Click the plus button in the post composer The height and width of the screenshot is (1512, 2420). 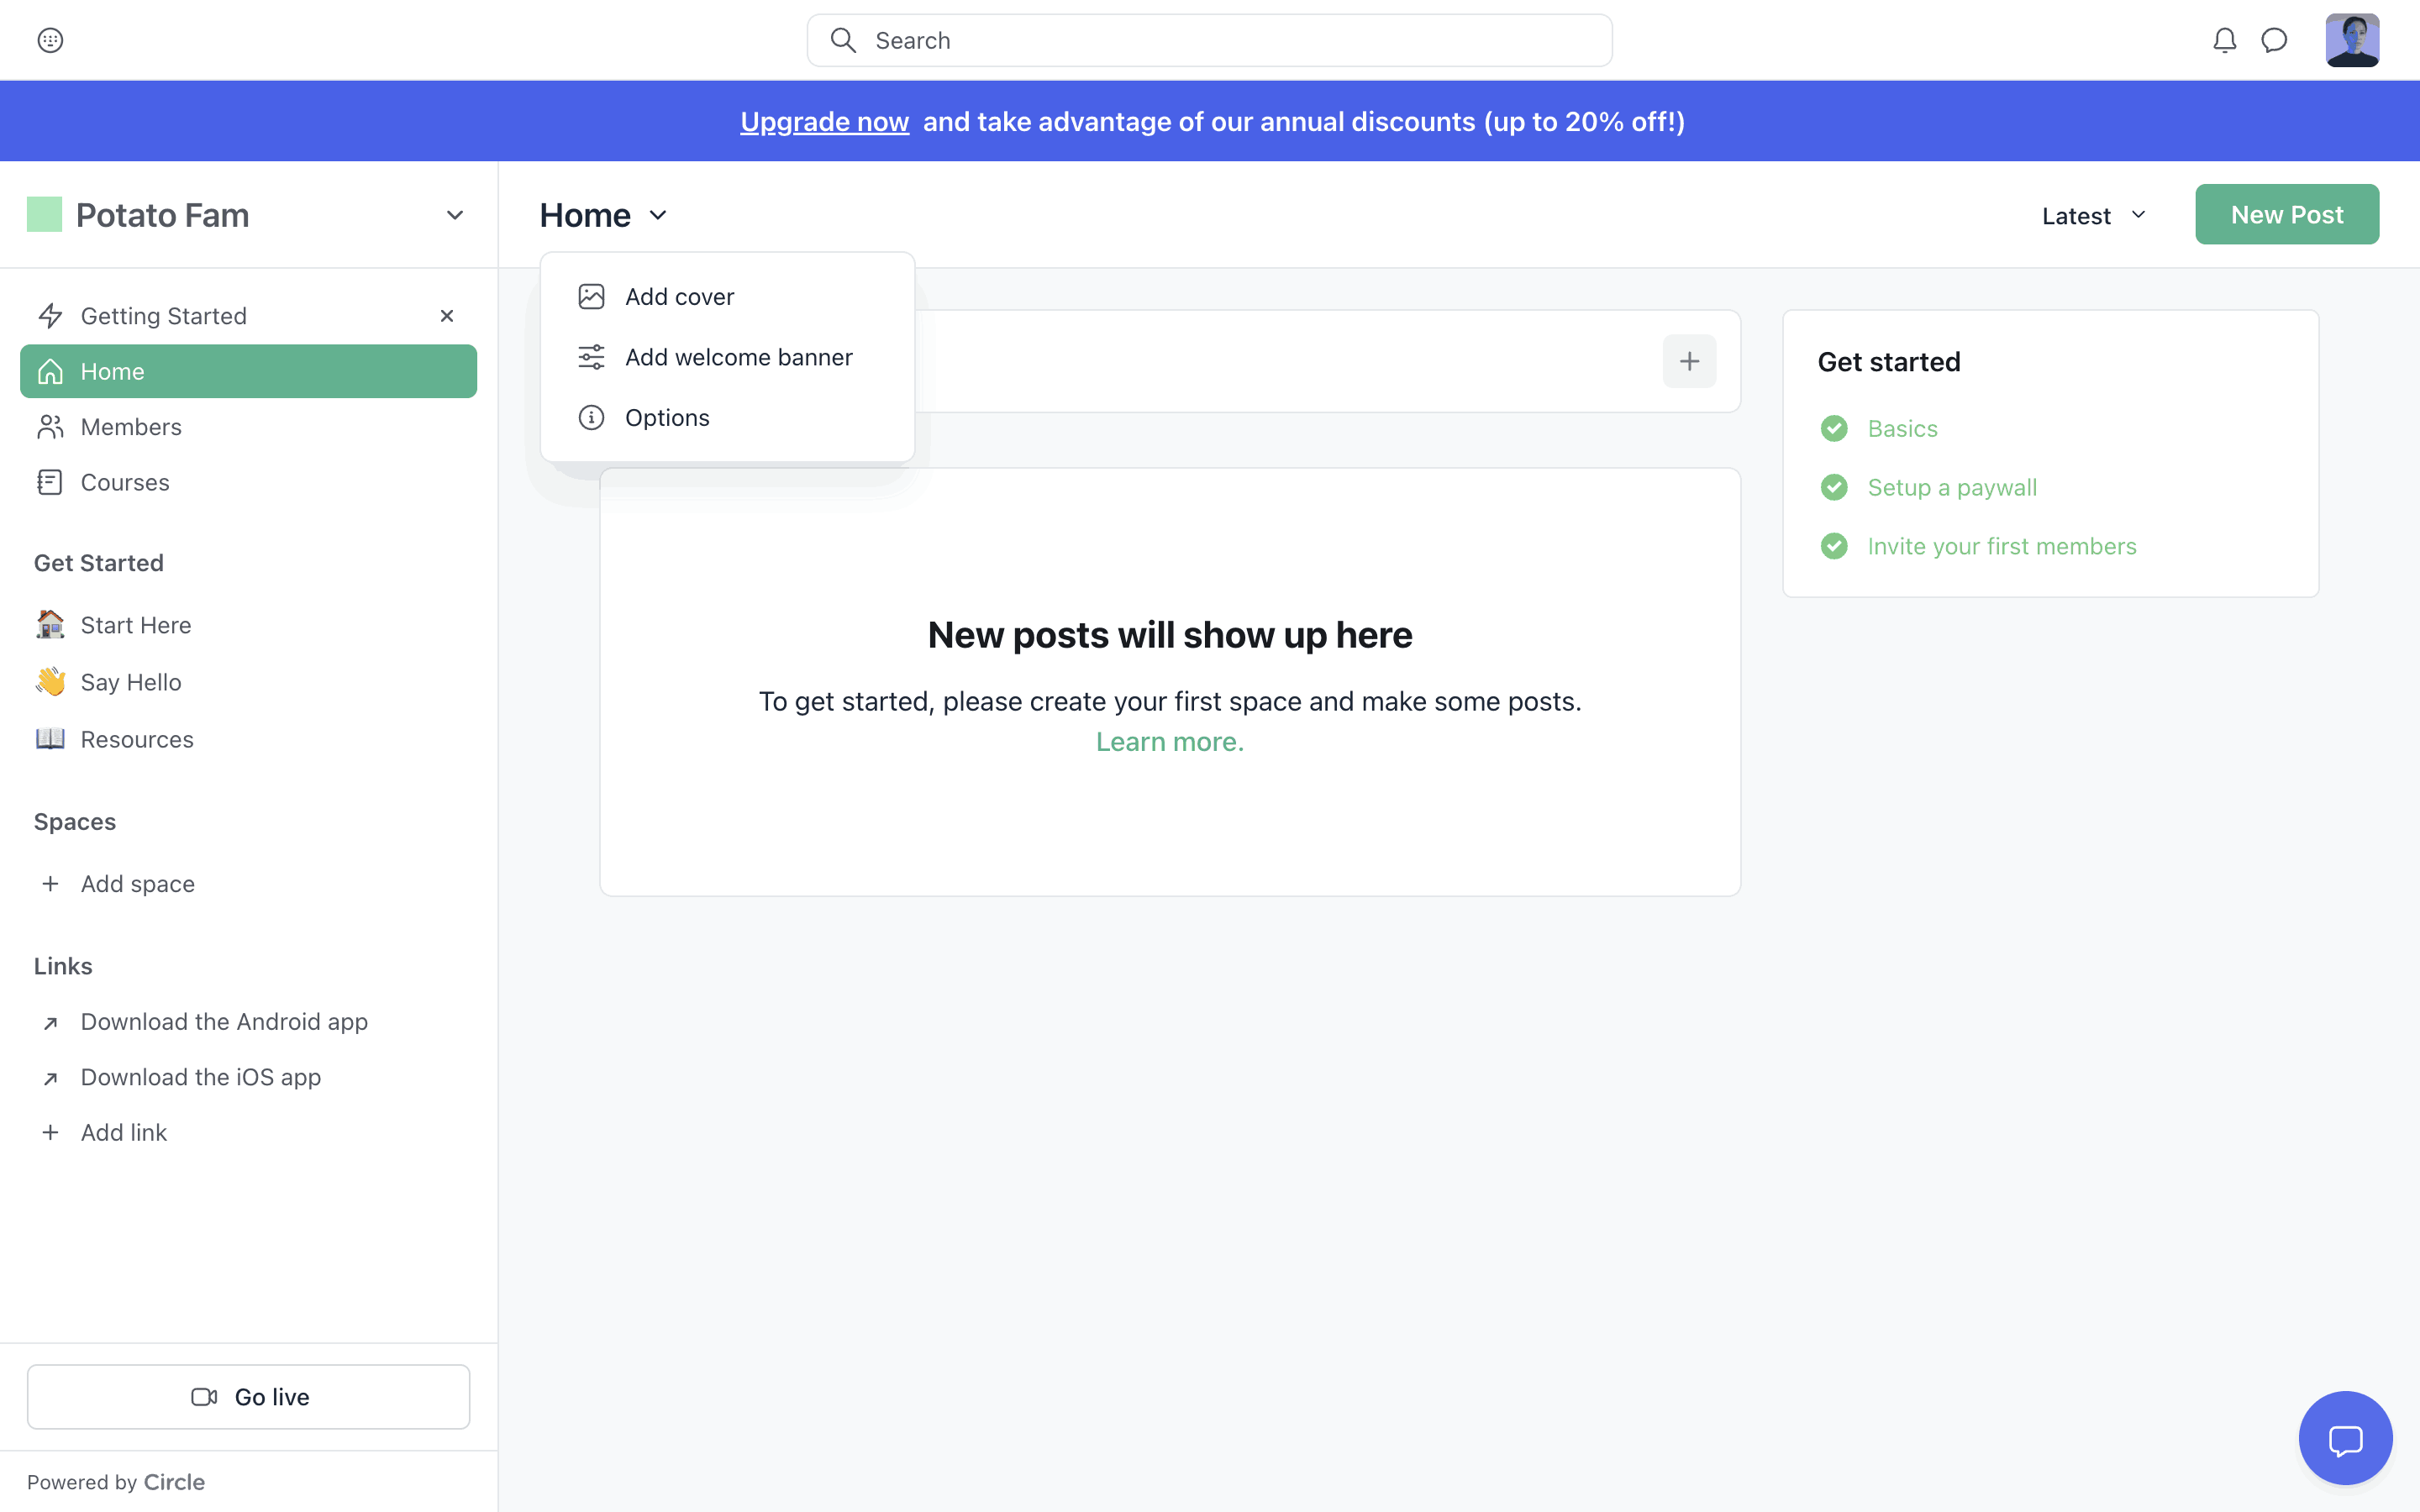tap(1689, 361)
